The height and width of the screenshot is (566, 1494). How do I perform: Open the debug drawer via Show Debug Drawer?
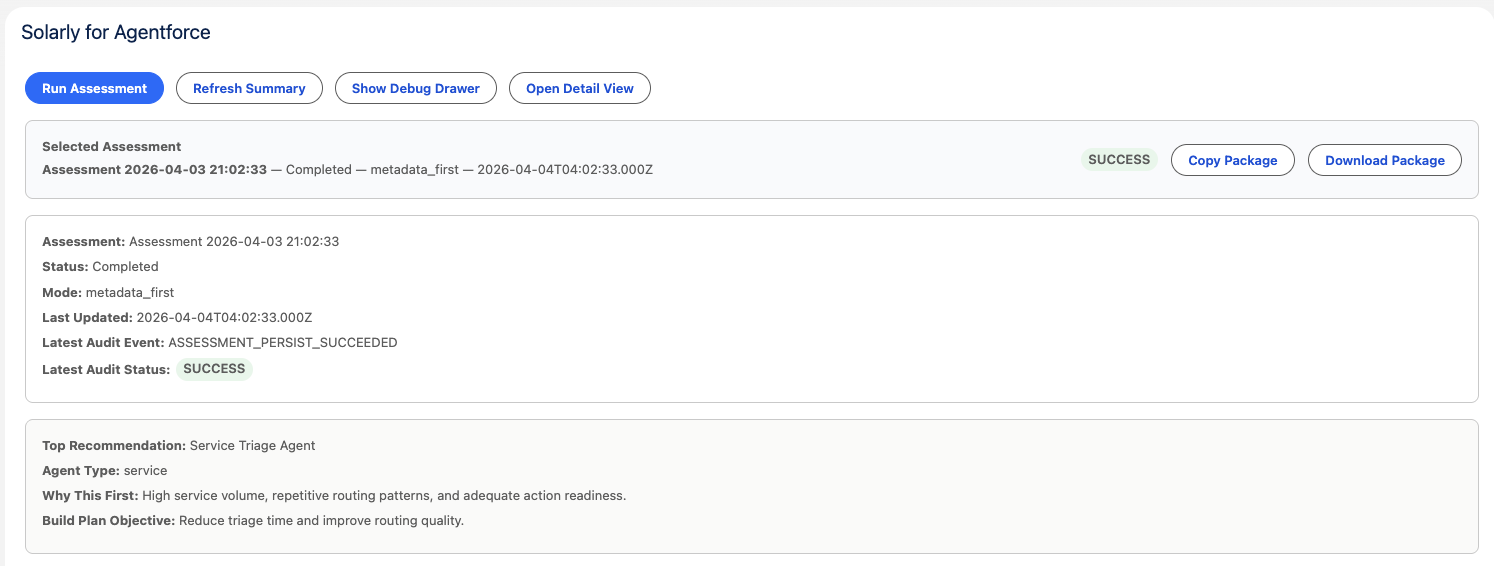tap(416, 88)
